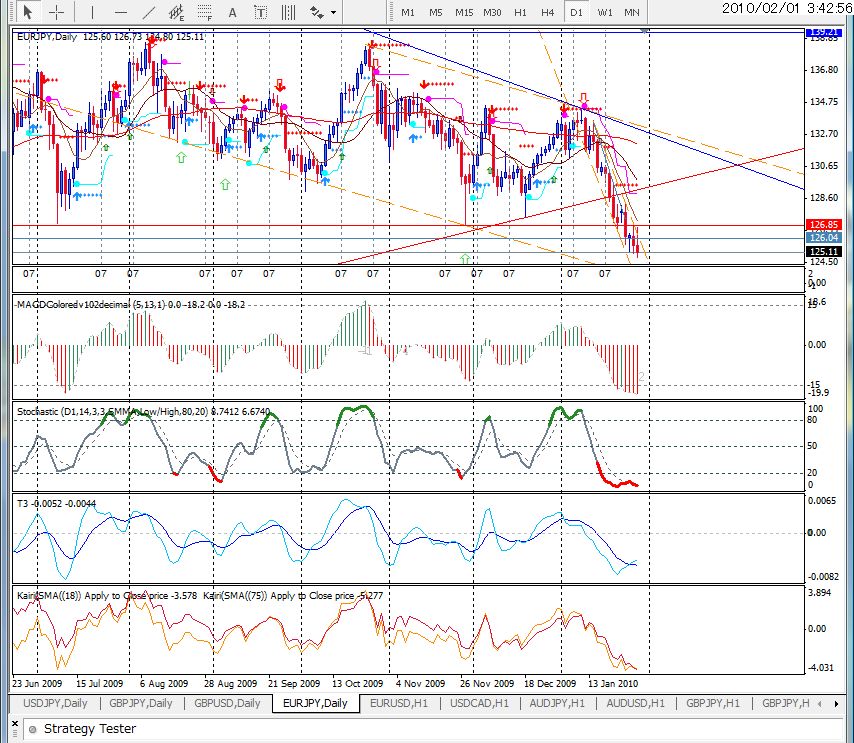This screenshot has width=854, height=743.
Task: Select the Cycle Lines tool
Action: [x=288, y=12]
